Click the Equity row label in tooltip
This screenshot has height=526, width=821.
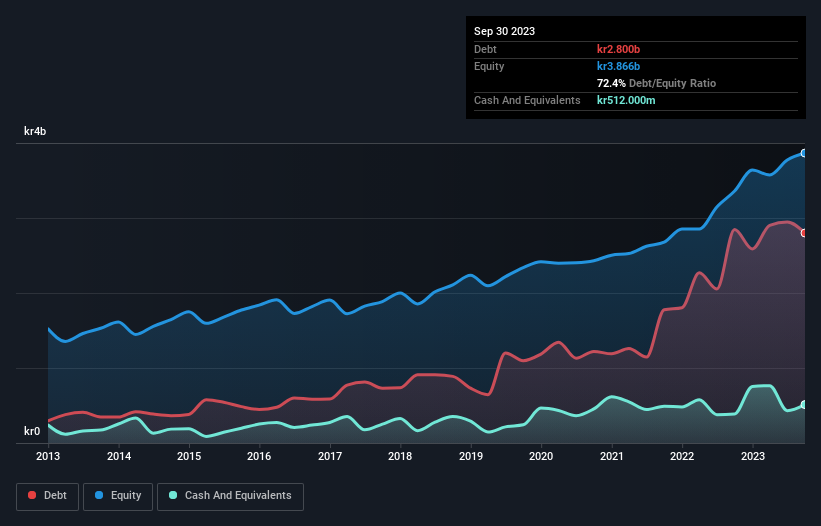[x=489, y=66]
